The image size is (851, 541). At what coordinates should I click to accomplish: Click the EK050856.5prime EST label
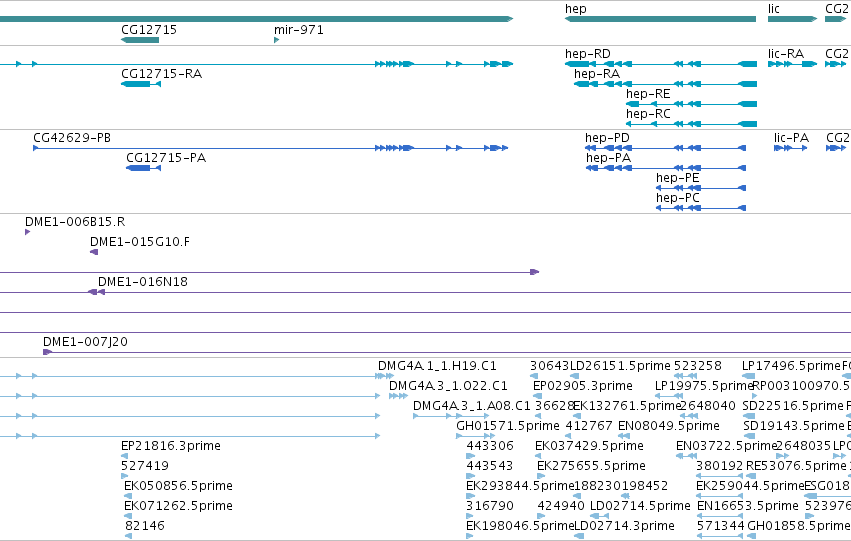tap(178, 486)
